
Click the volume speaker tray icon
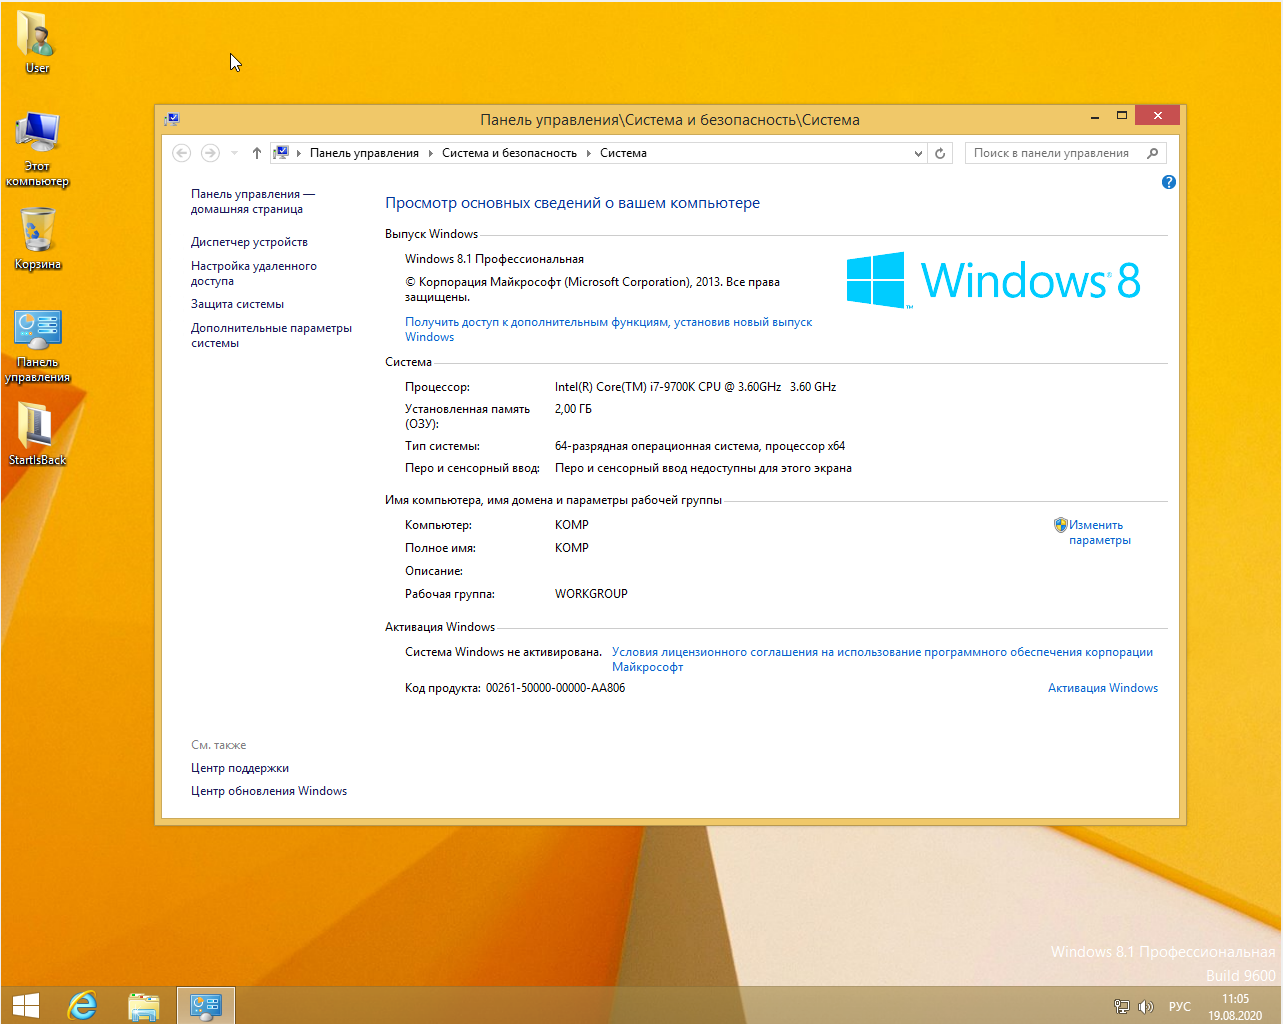pos(1146,1007)
